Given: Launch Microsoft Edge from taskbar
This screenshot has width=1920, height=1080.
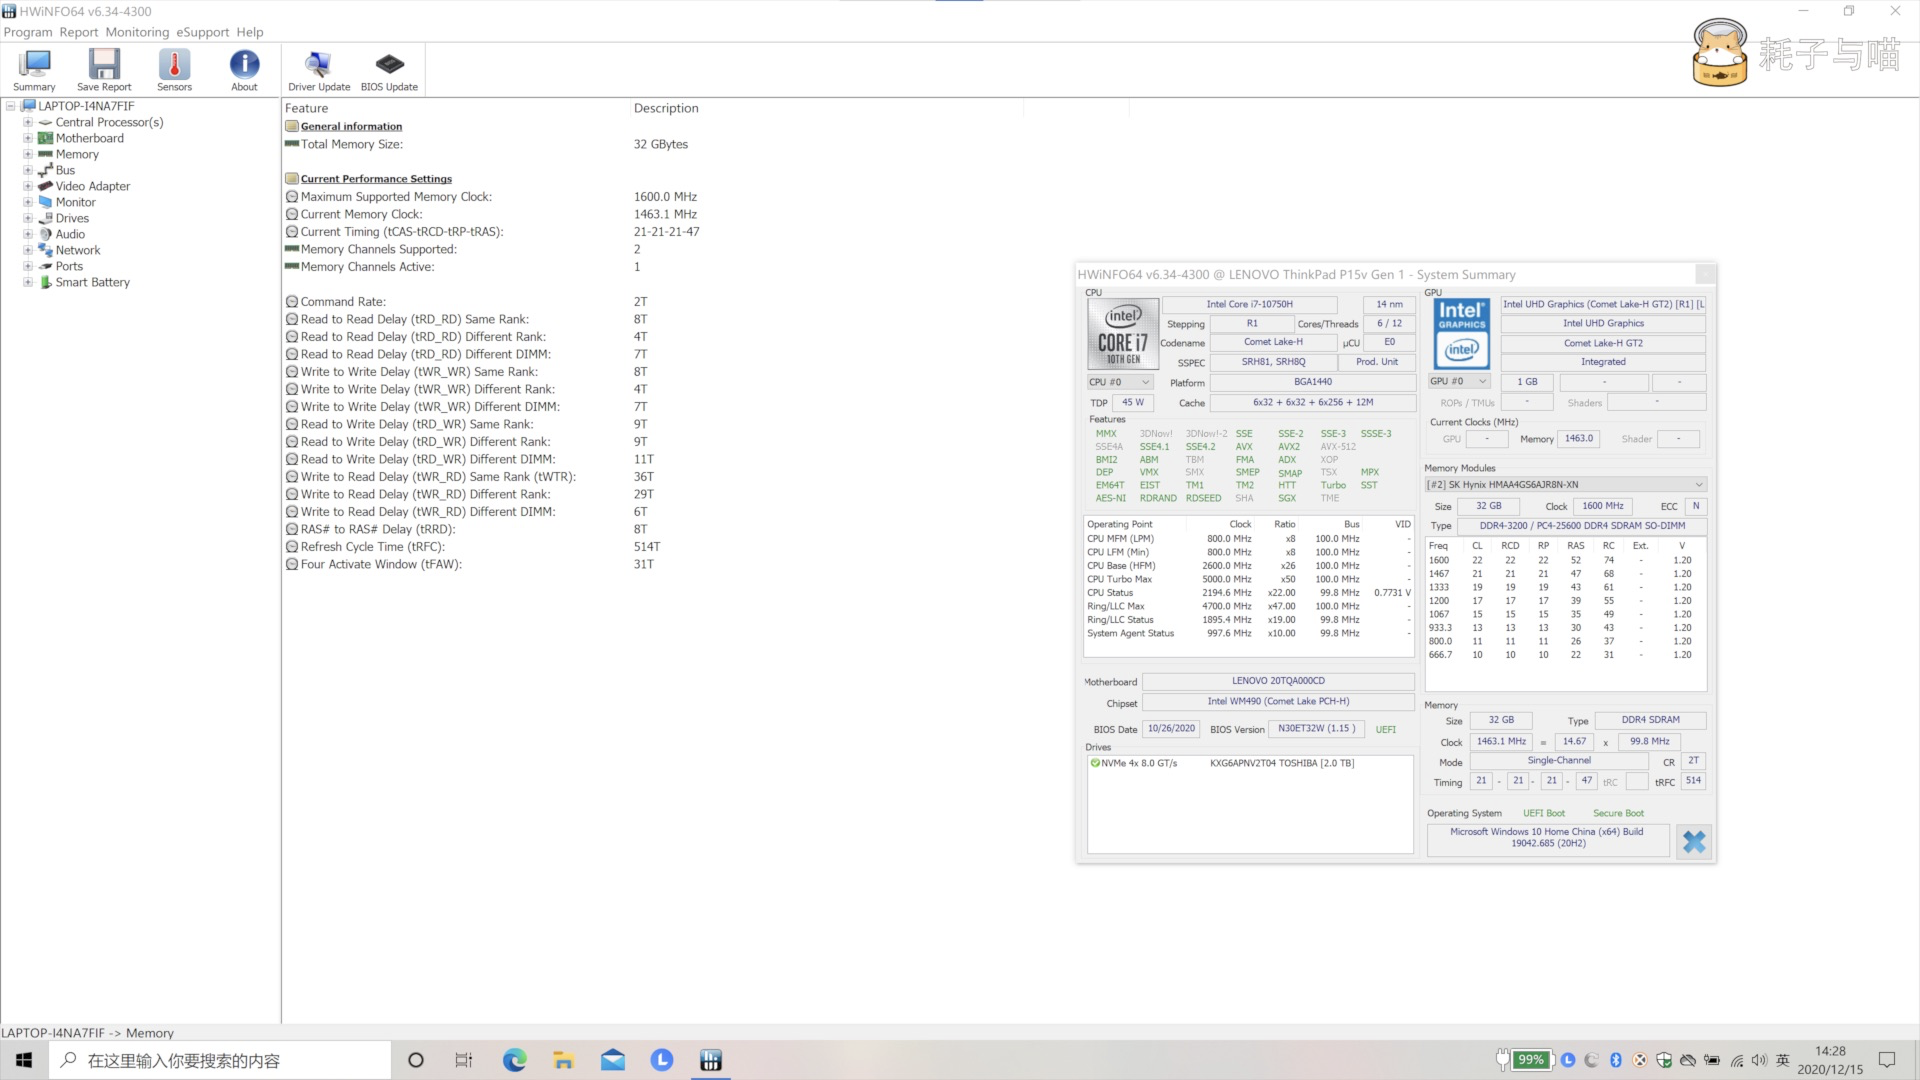Looking at the screenshot, I should click(514, 1060).
